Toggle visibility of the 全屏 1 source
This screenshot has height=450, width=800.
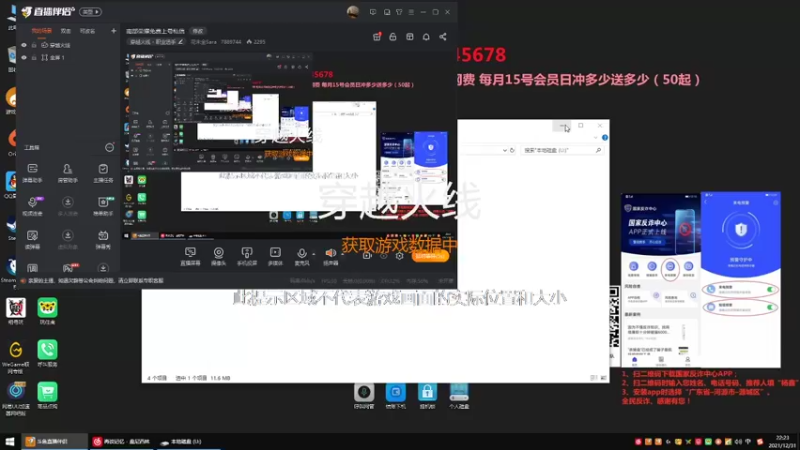pyautogui.click(x=23, y=58)
